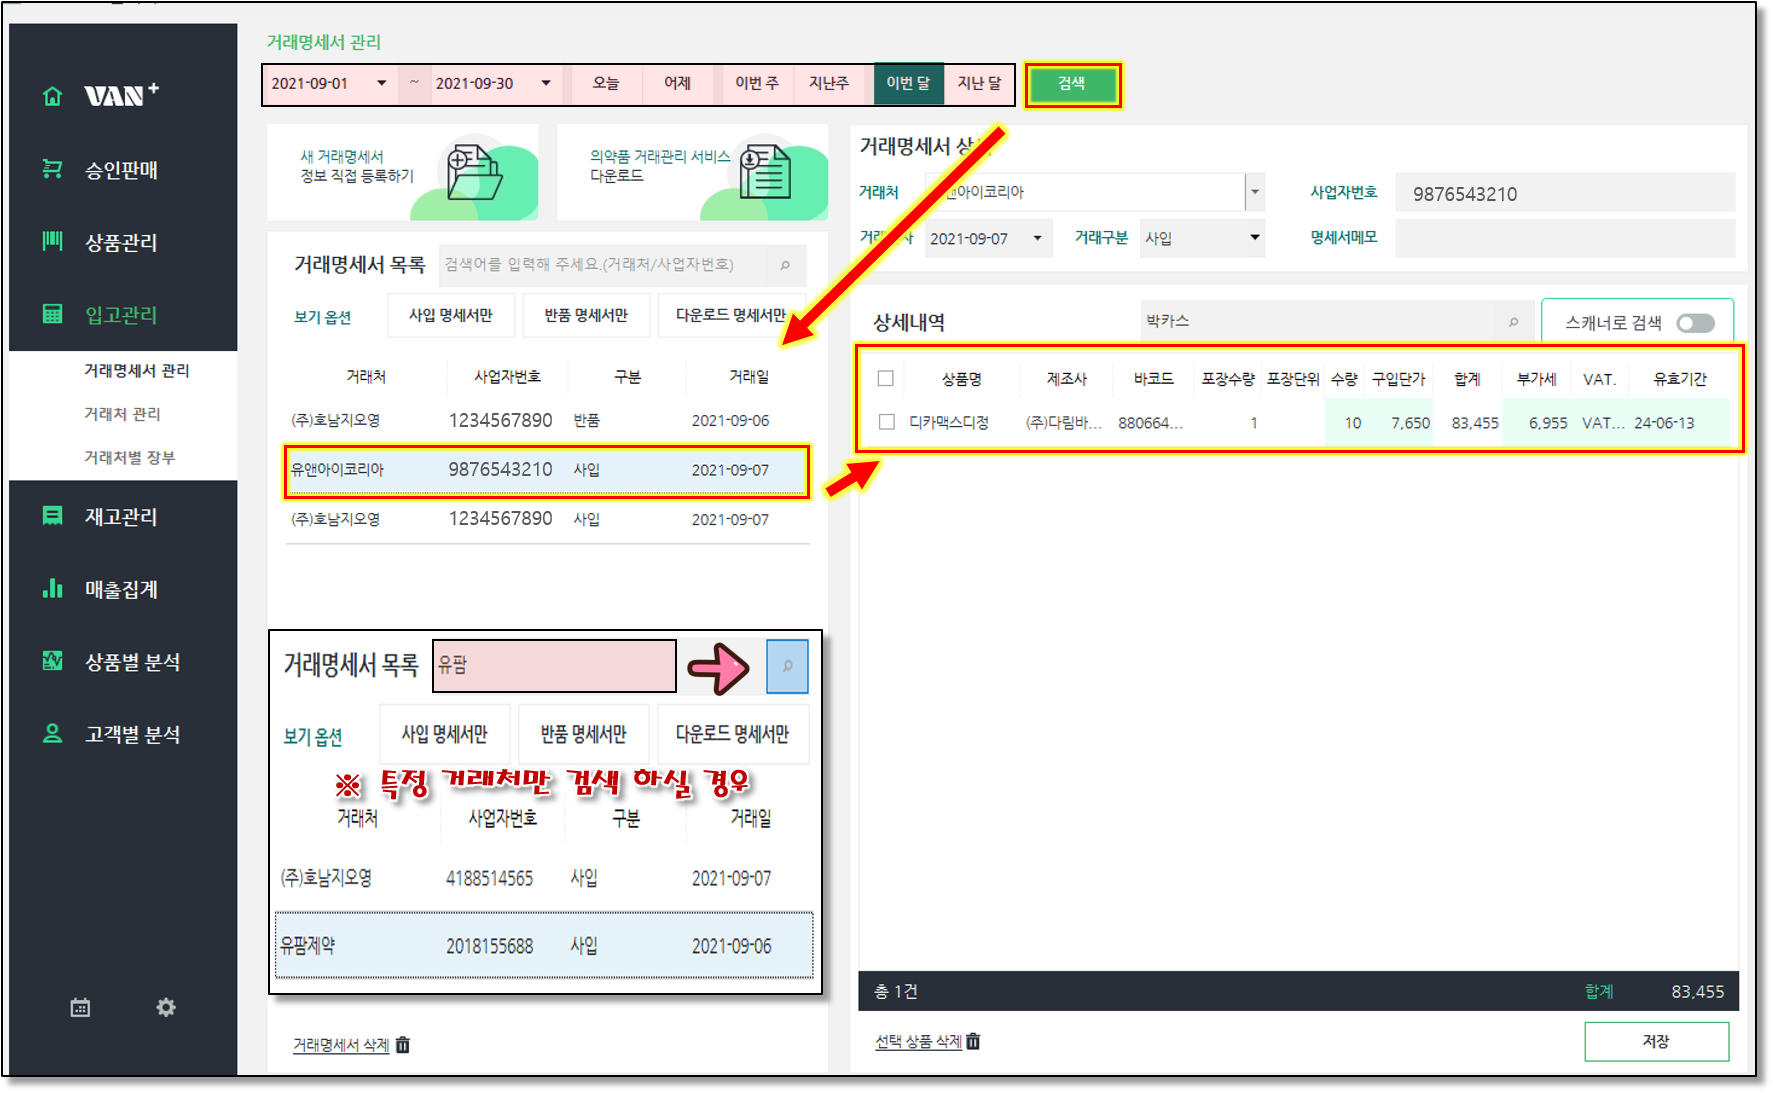Open 재고관리 from the sidebar

click(120, 516)
